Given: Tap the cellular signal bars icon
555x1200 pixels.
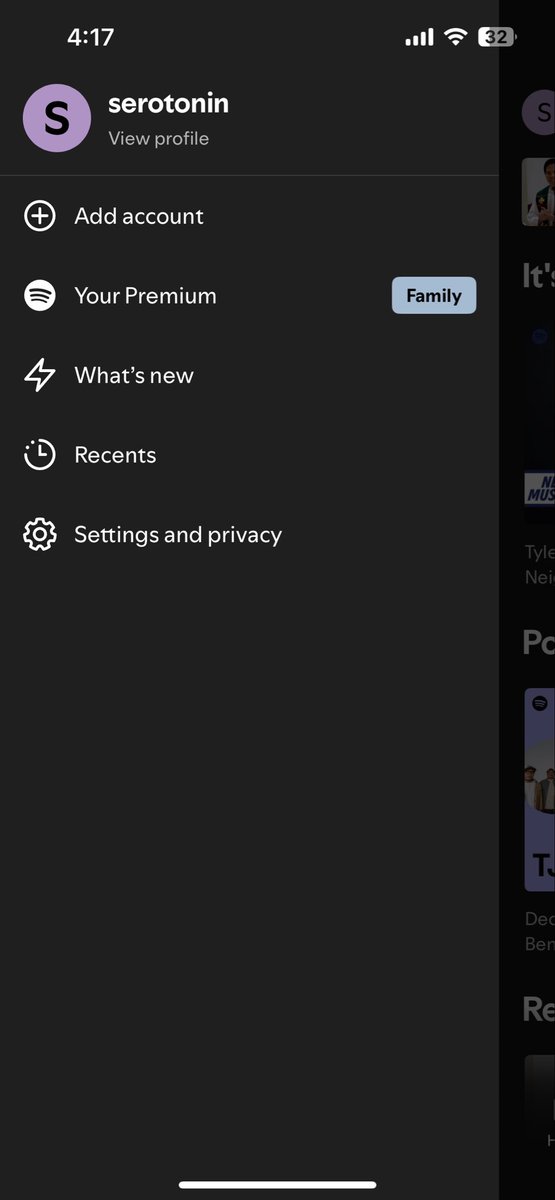Looking at the screenshot, I should click(419, 37).
